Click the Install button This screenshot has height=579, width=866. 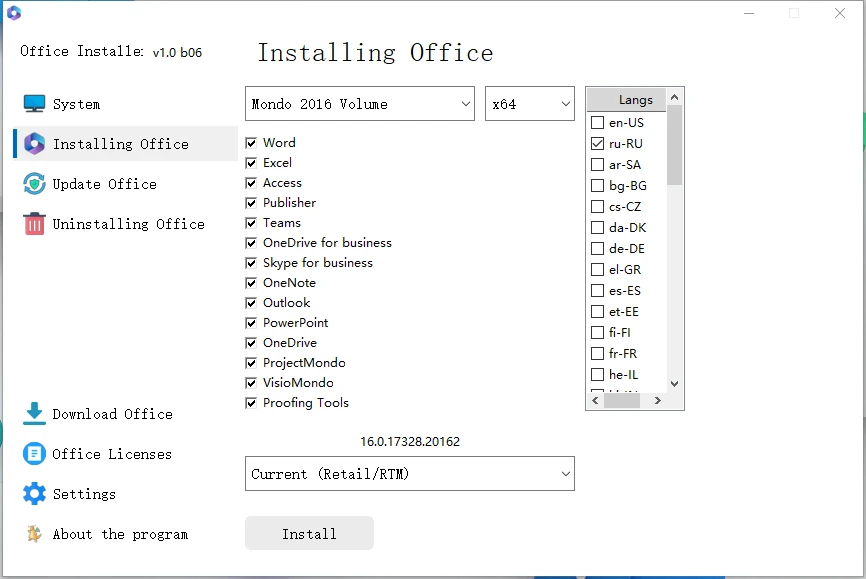[309, 533]
